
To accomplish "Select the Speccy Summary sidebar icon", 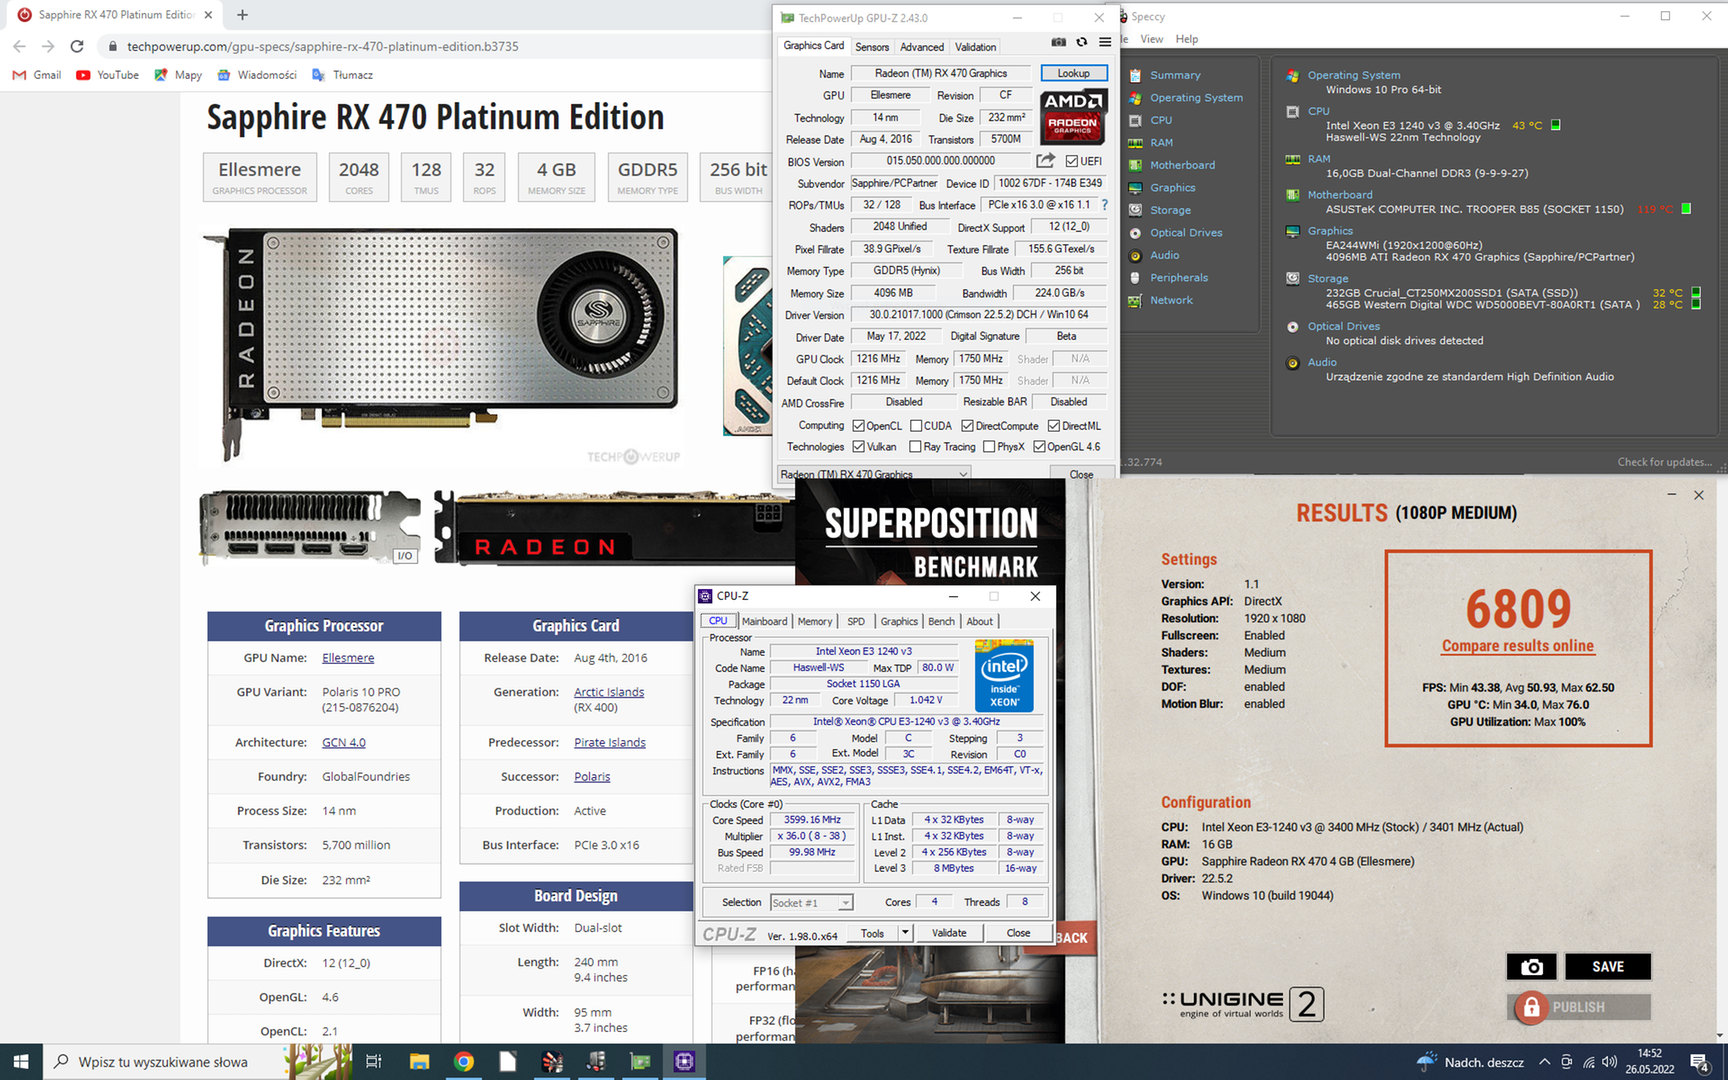I will (x=1135, y=75).
